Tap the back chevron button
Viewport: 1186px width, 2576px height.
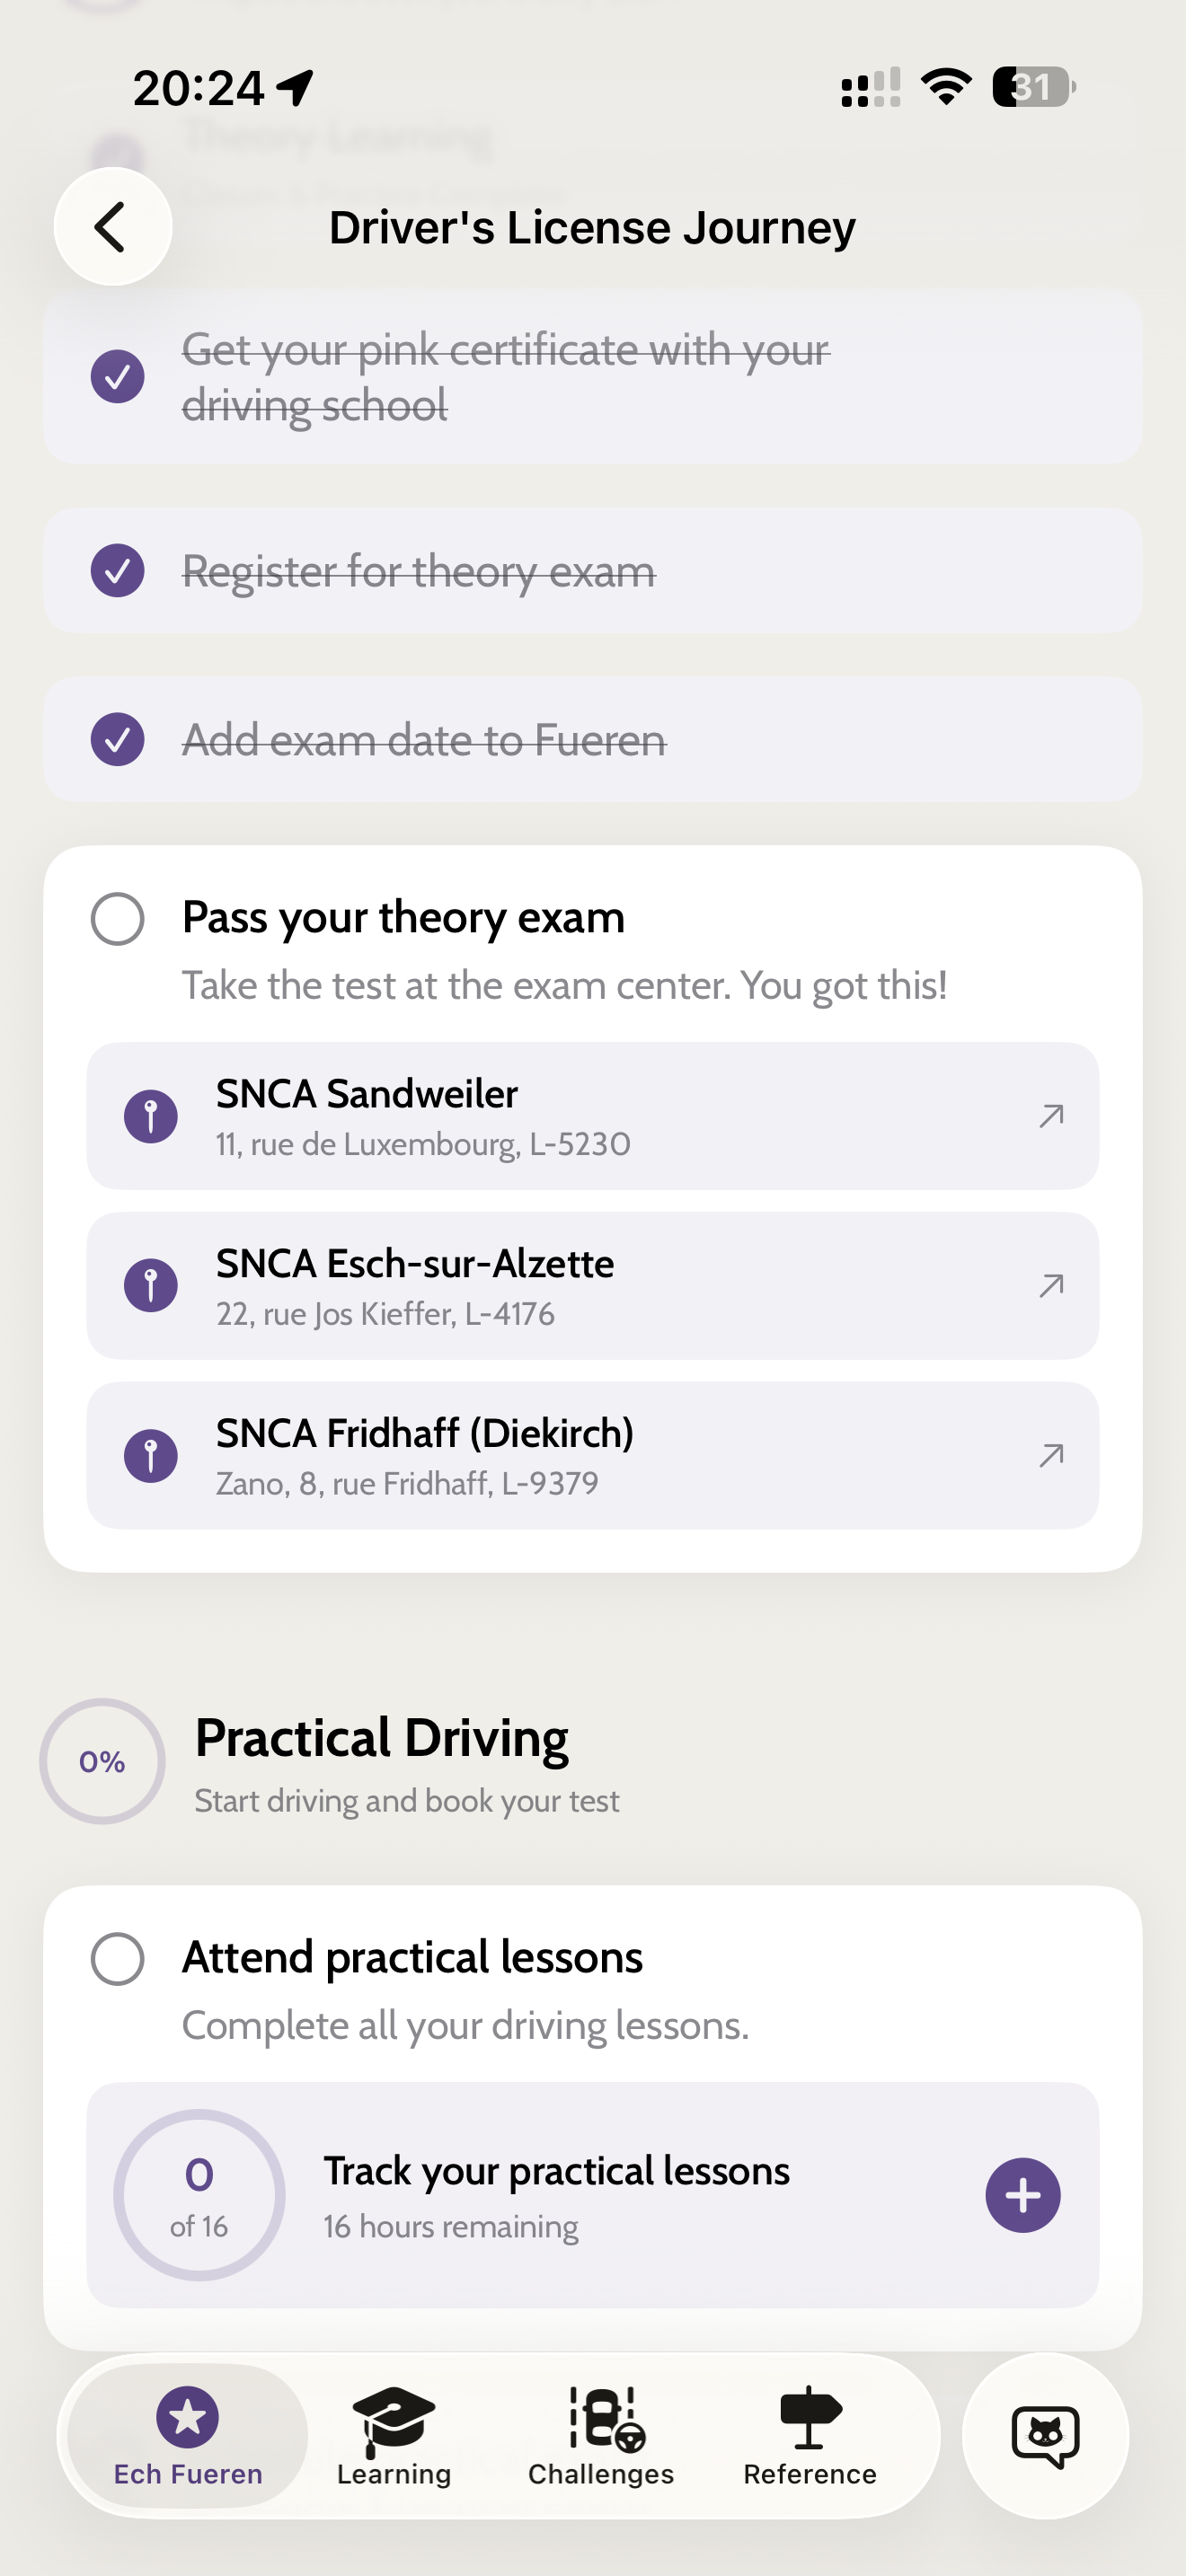pyautogui.click(x=112, y=227)
